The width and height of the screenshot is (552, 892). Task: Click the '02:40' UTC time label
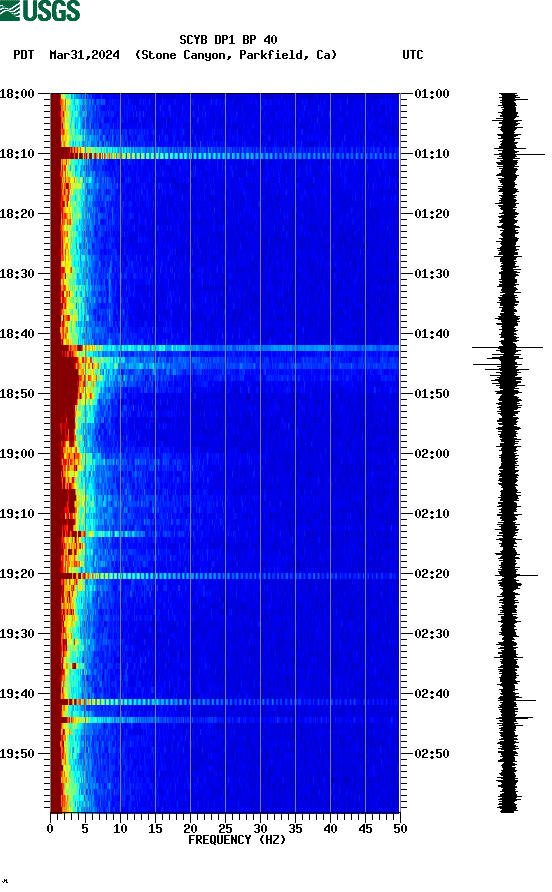432,694
